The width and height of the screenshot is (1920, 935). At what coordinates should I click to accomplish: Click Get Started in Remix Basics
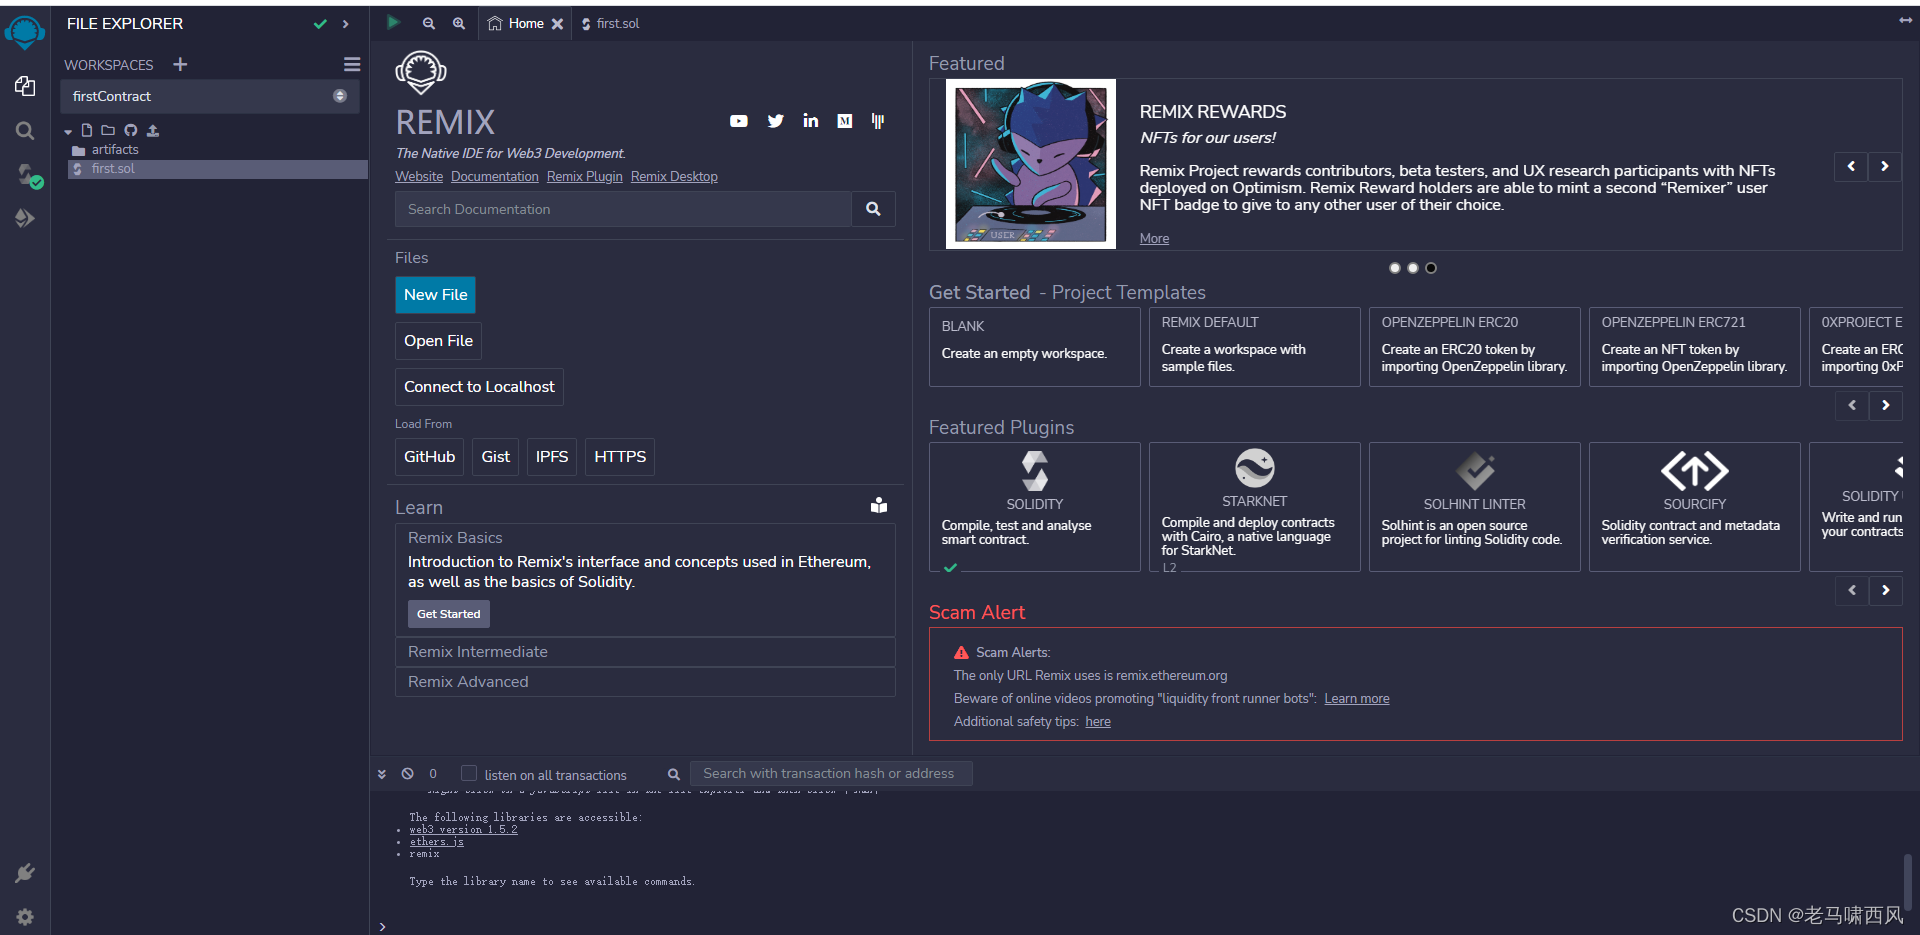448,614
